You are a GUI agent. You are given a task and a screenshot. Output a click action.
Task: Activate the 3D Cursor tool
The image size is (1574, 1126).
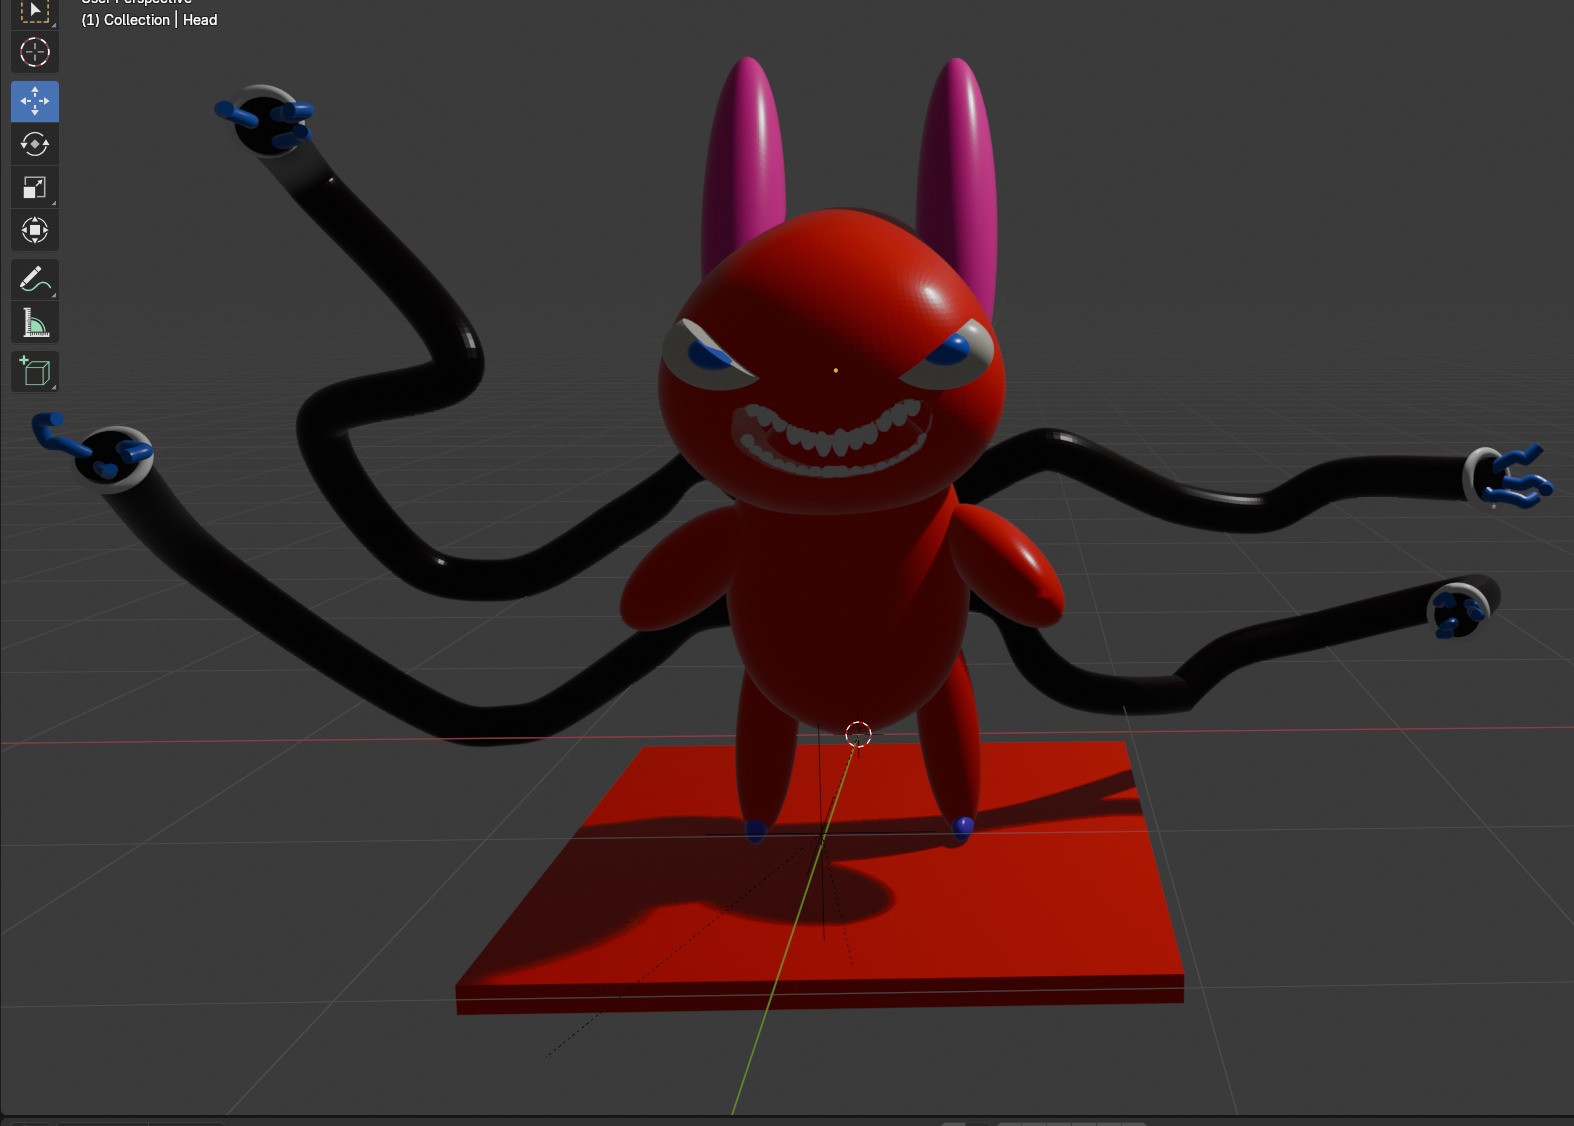pos(35,52)
